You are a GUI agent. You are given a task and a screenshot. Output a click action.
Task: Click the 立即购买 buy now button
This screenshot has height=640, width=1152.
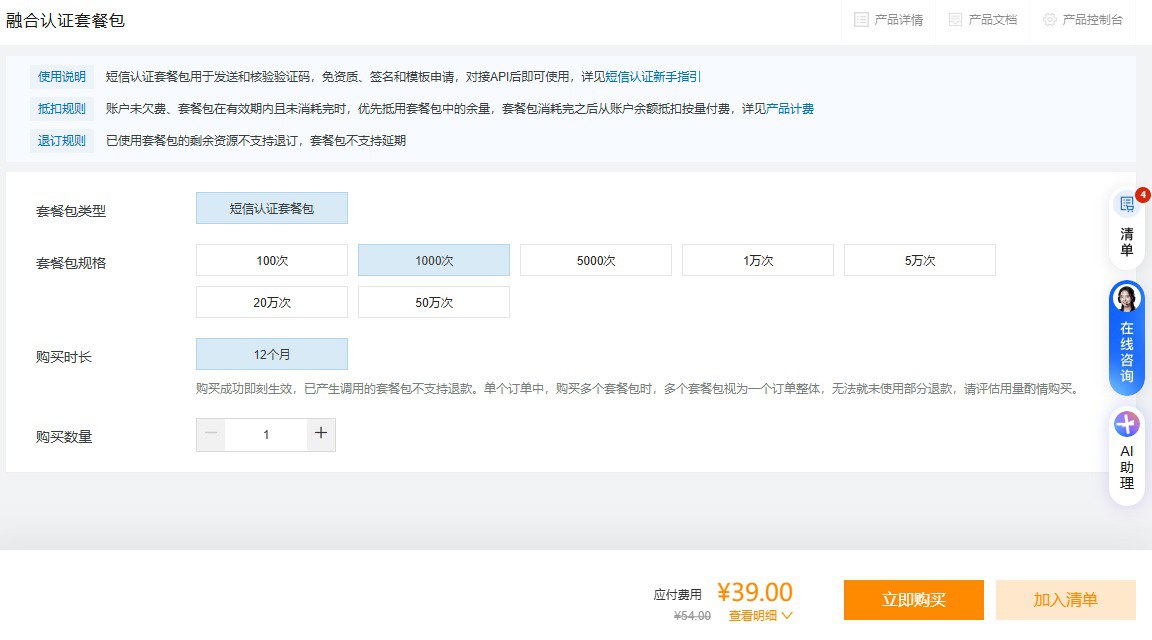pos(914,600)
